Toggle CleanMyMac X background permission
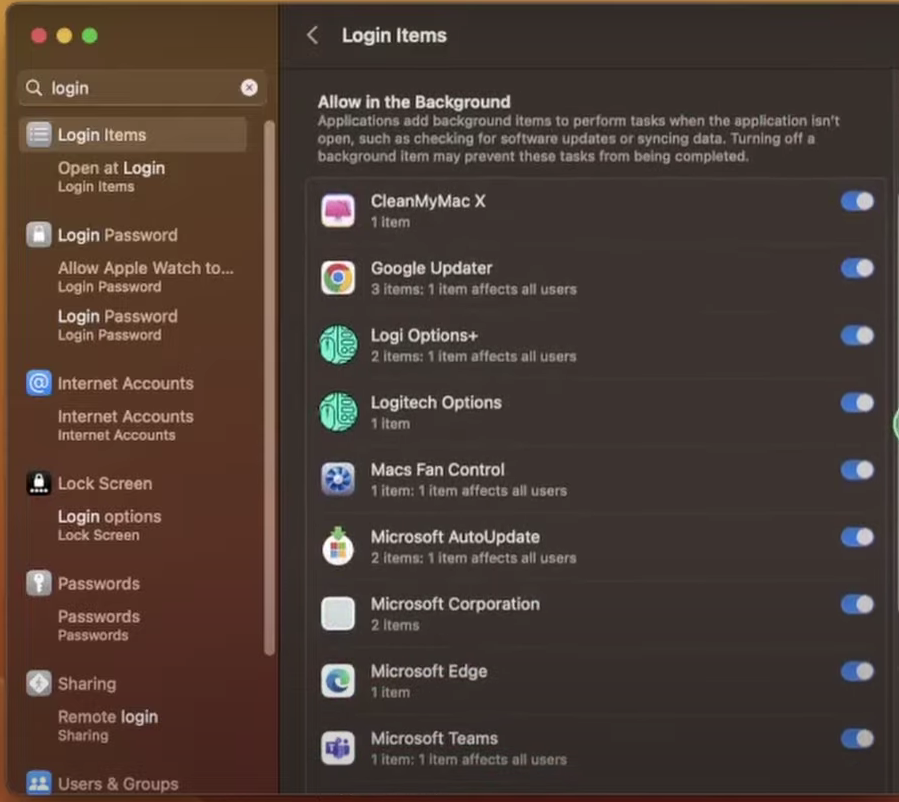 coord(857,201)
